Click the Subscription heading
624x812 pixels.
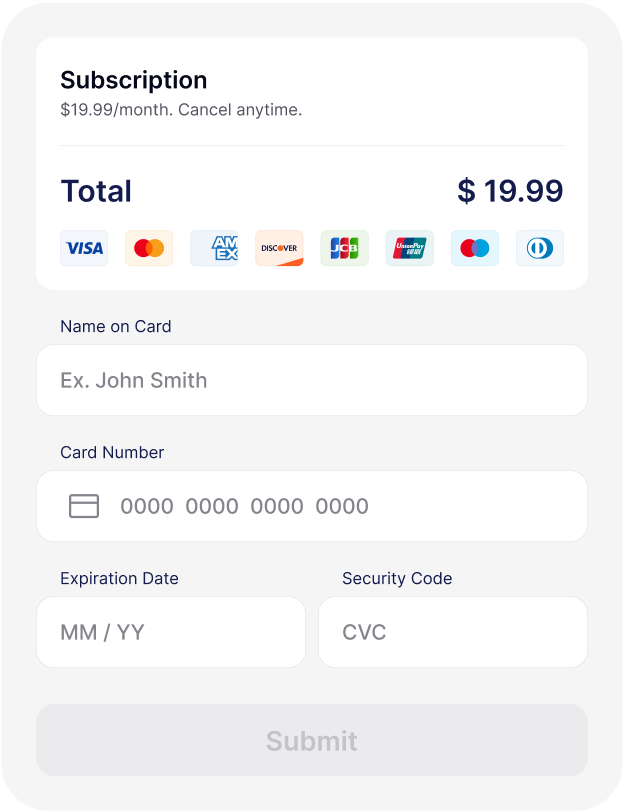[134, 80]
